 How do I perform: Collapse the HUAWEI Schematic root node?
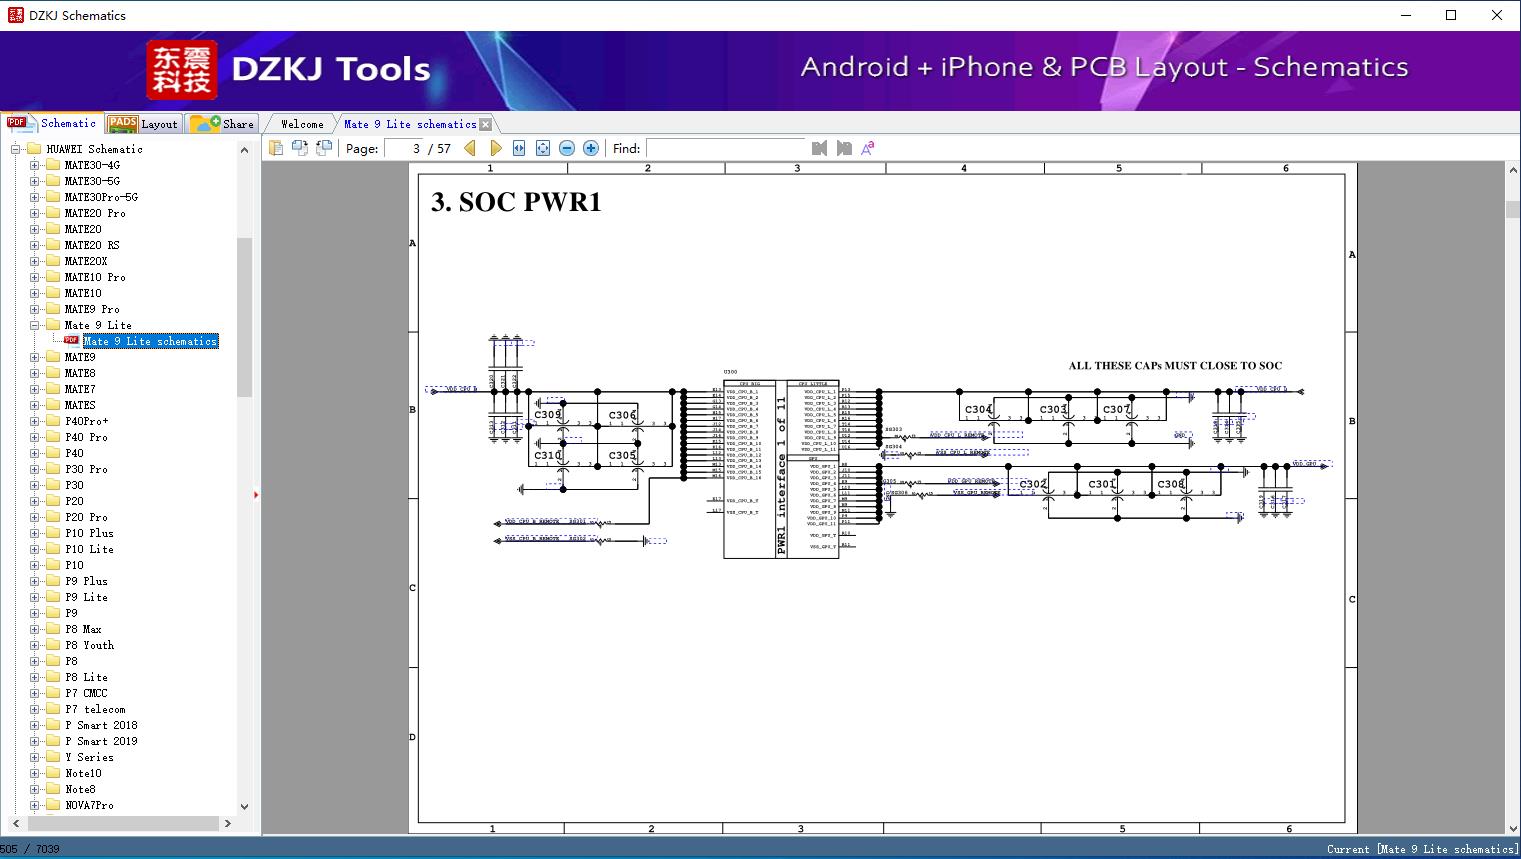pyautogui.click(x=16, y=149)
